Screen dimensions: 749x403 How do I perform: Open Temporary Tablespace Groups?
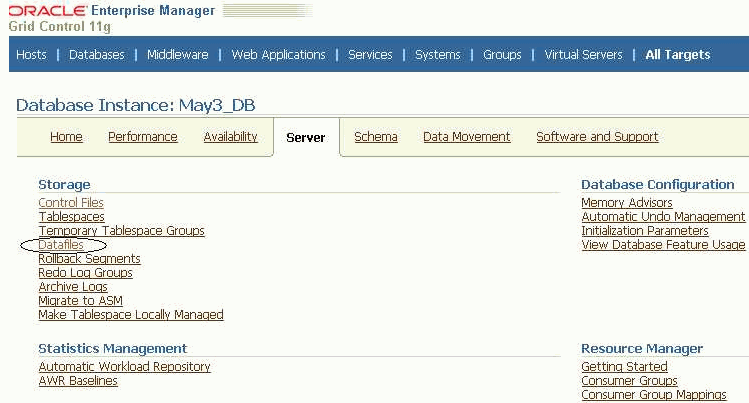point(121,231)
